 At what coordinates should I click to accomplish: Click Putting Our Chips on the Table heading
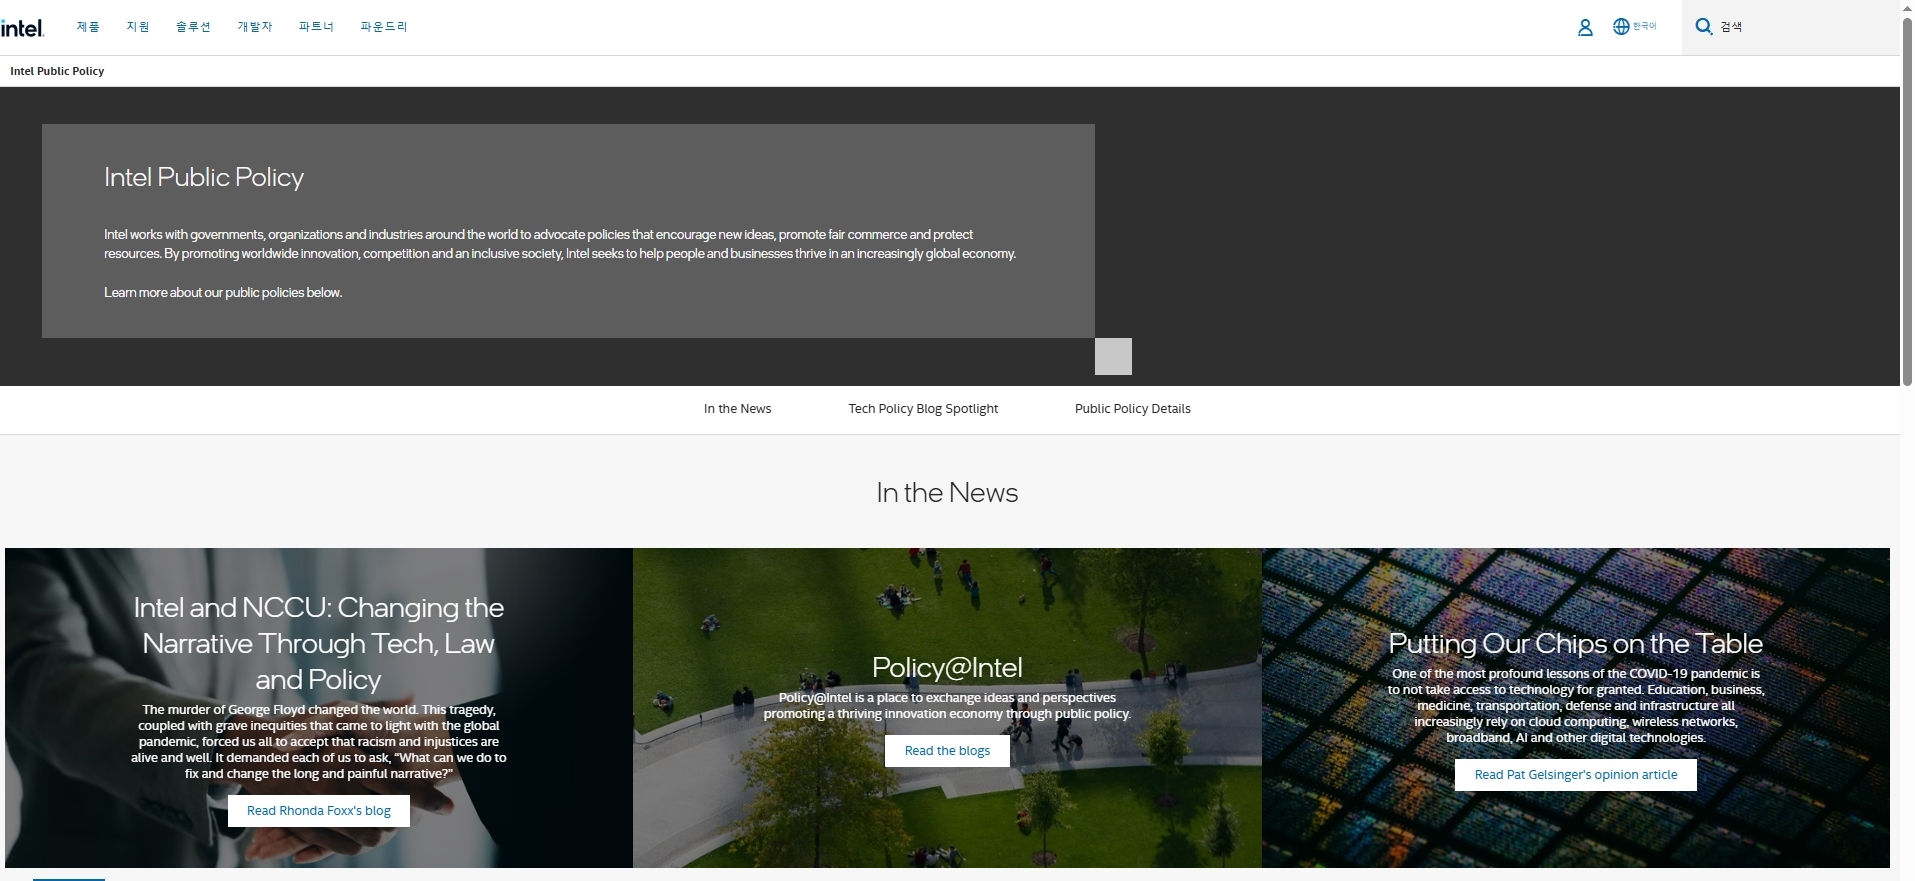pos(1576,643)
